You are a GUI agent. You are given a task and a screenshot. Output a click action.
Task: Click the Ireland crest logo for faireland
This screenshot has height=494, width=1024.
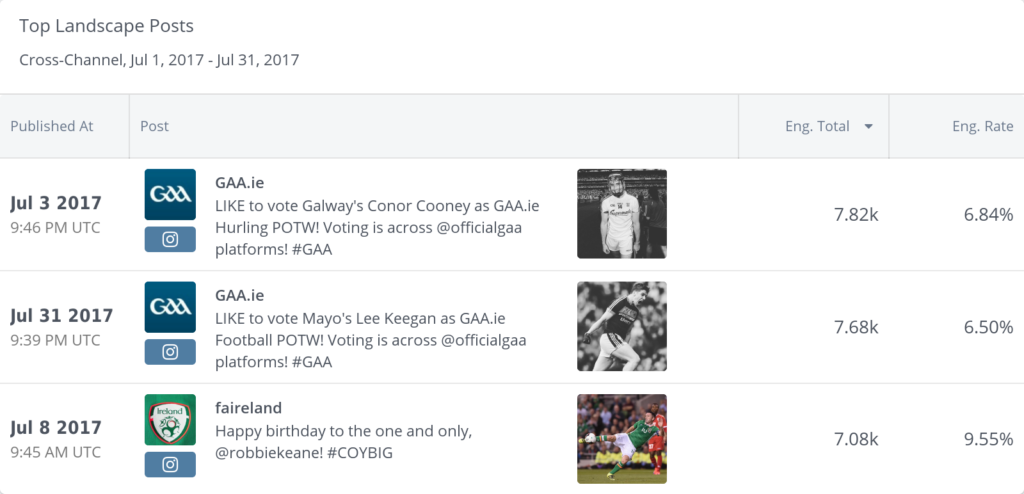tap(170, 419)
